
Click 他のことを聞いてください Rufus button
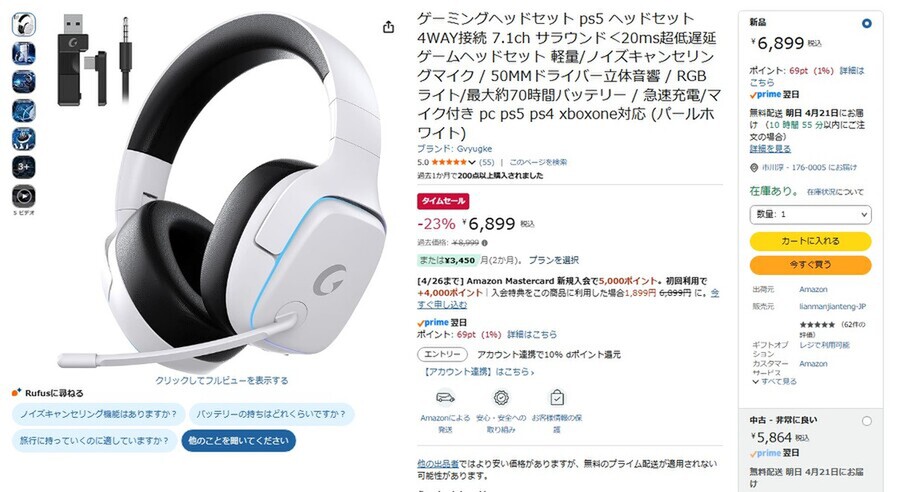click(239, 441)
